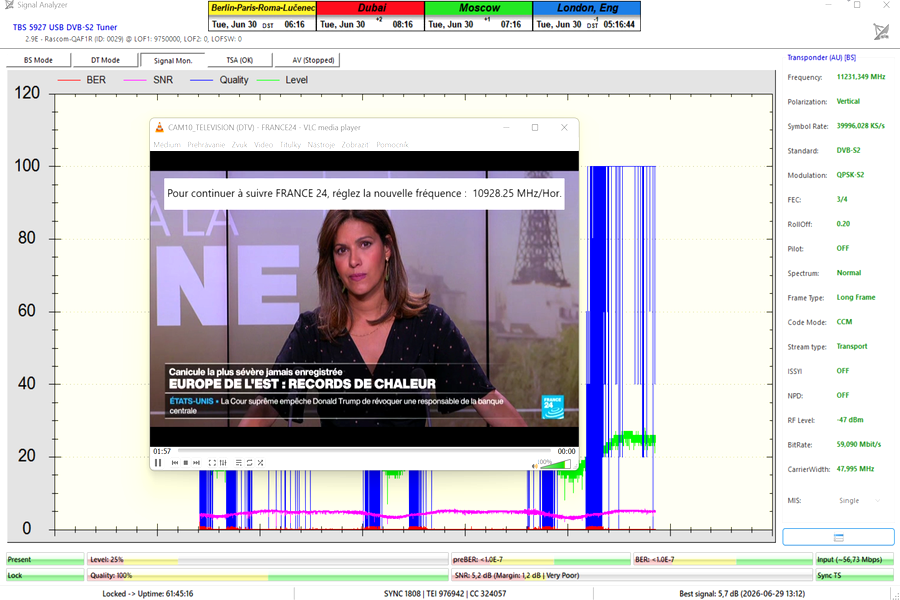Click the Berlin-Paris-Roma-Lučenec clock header
The height and width of the screenshot is (600, 900).
(262, 8)
